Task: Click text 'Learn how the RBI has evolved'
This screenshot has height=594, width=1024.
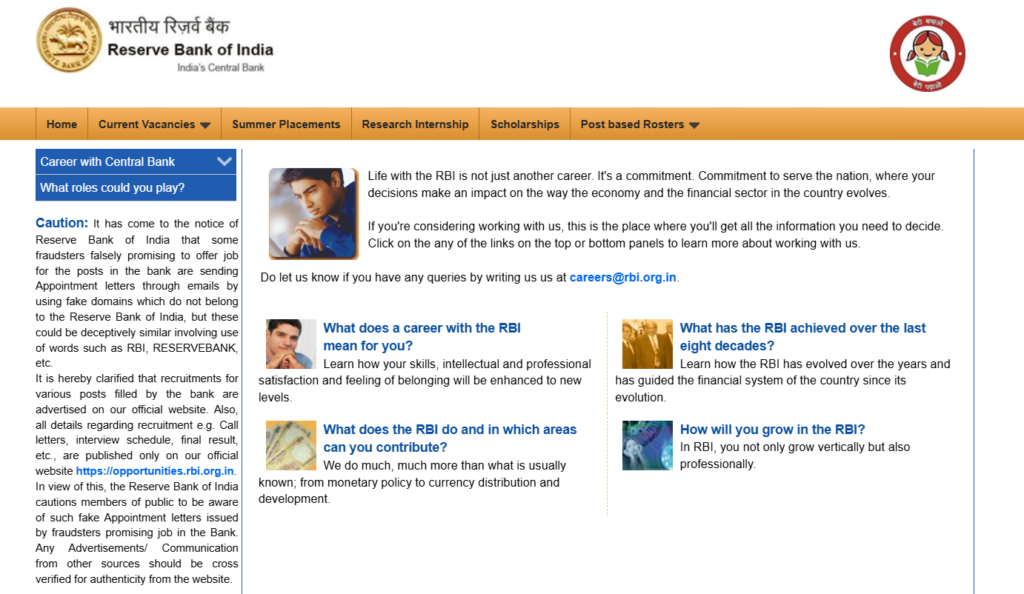Action: [782, 381]
